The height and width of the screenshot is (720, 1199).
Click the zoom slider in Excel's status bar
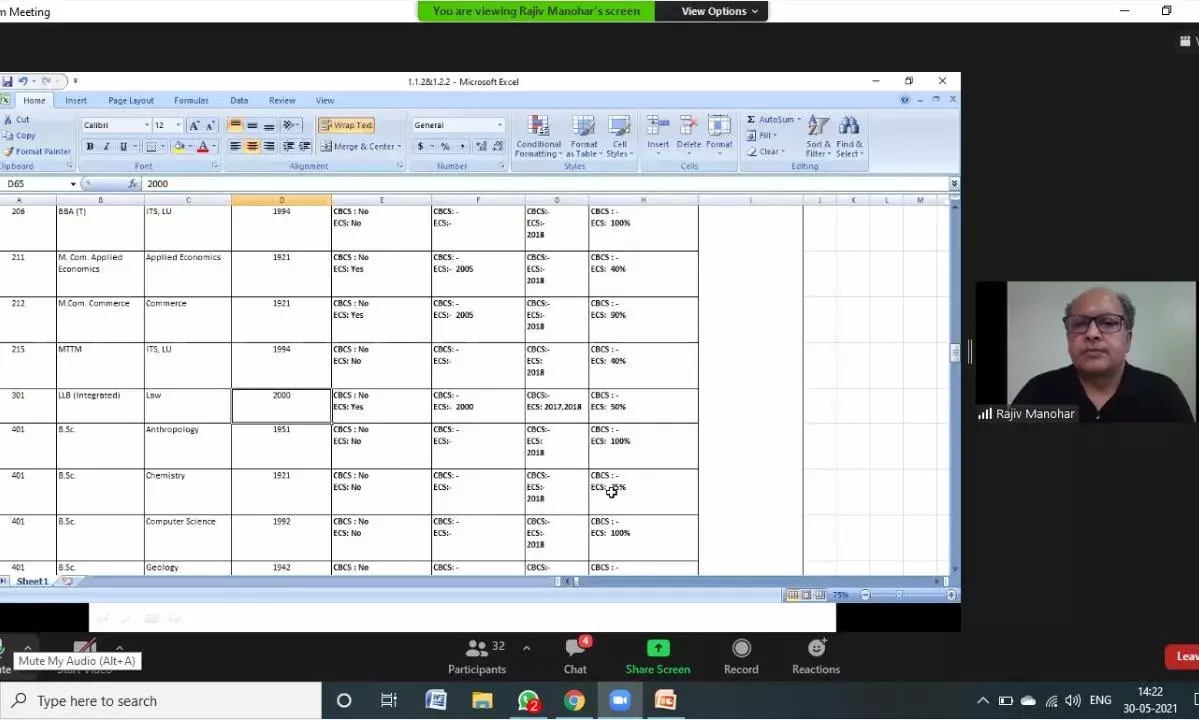(898, 595)
